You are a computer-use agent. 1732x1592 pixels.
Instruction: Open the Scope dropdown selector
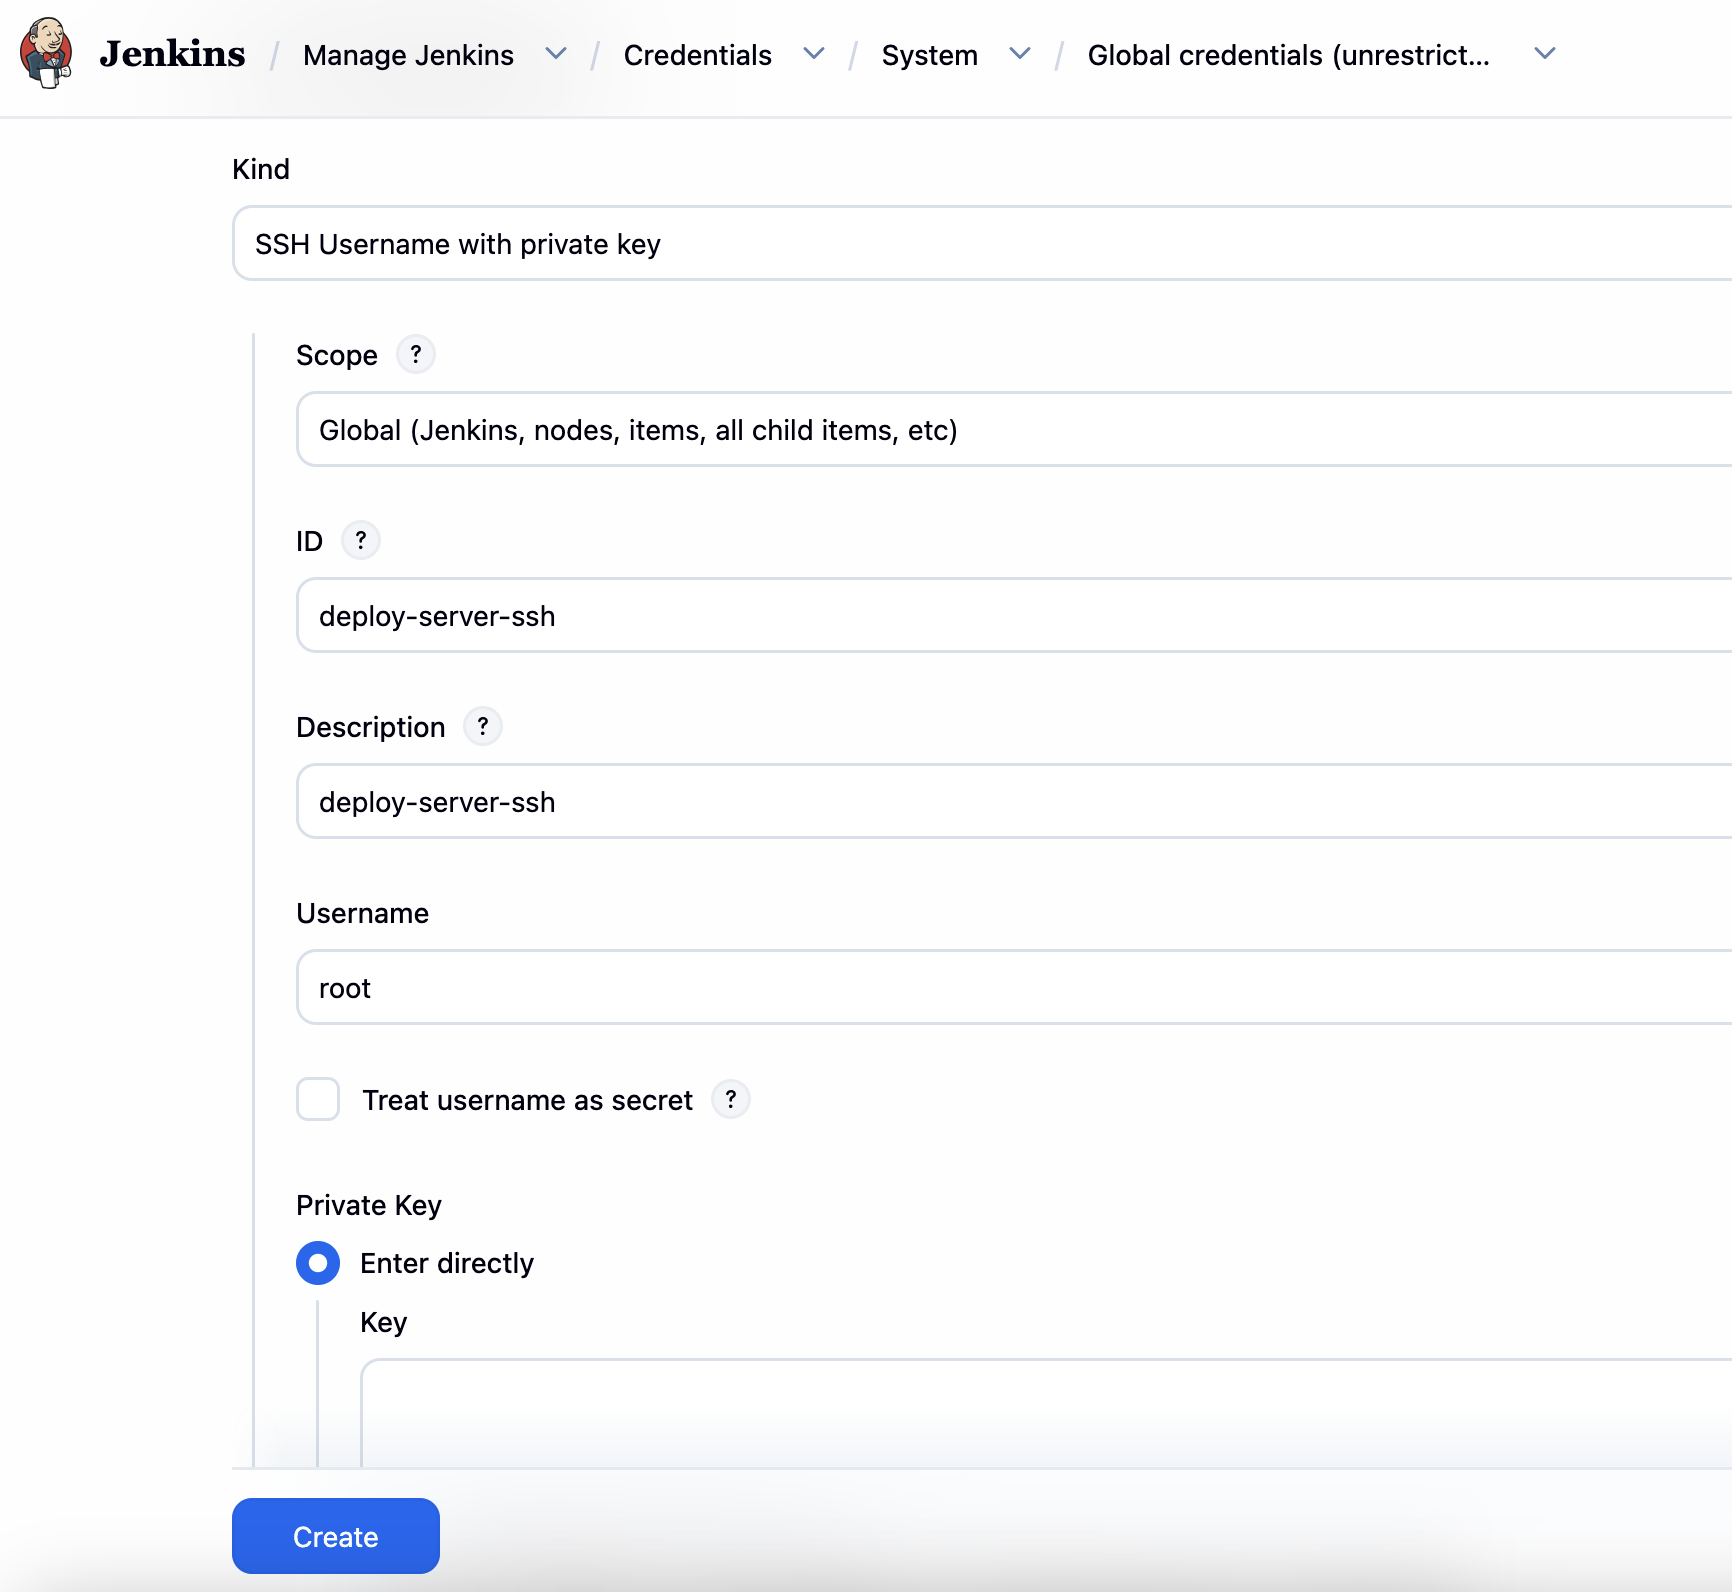[x=1010, y=430]
